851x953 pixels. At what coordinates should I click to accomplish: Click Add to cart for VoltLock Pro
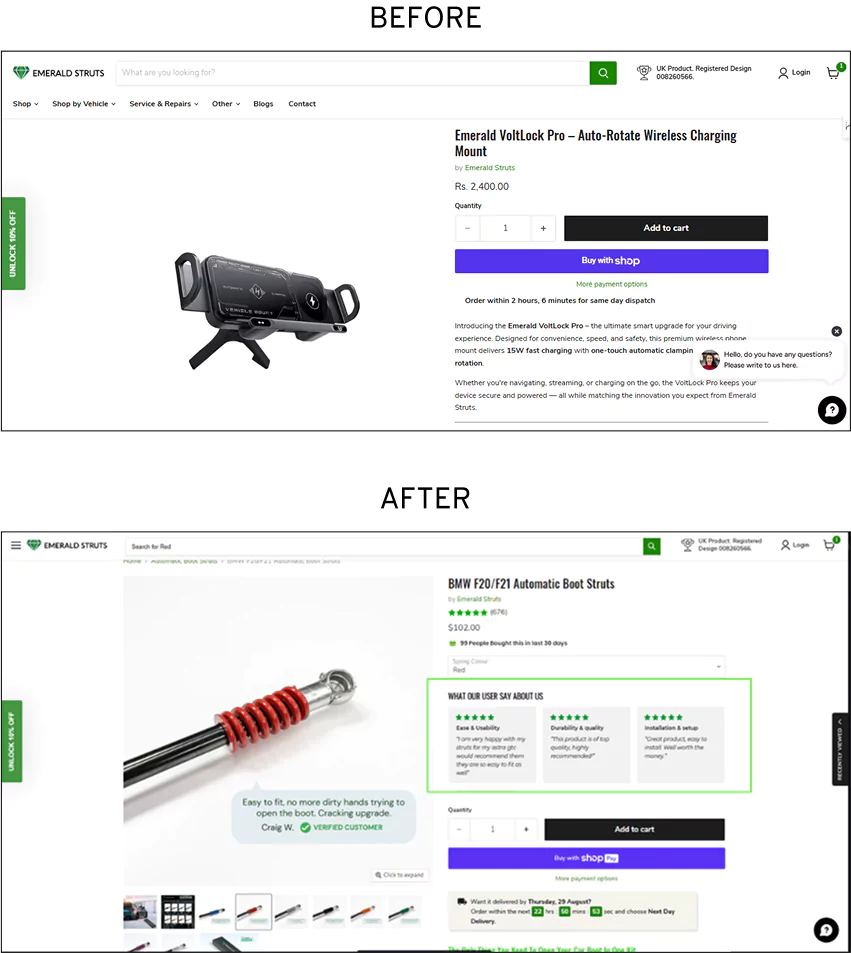click(666, 228)
